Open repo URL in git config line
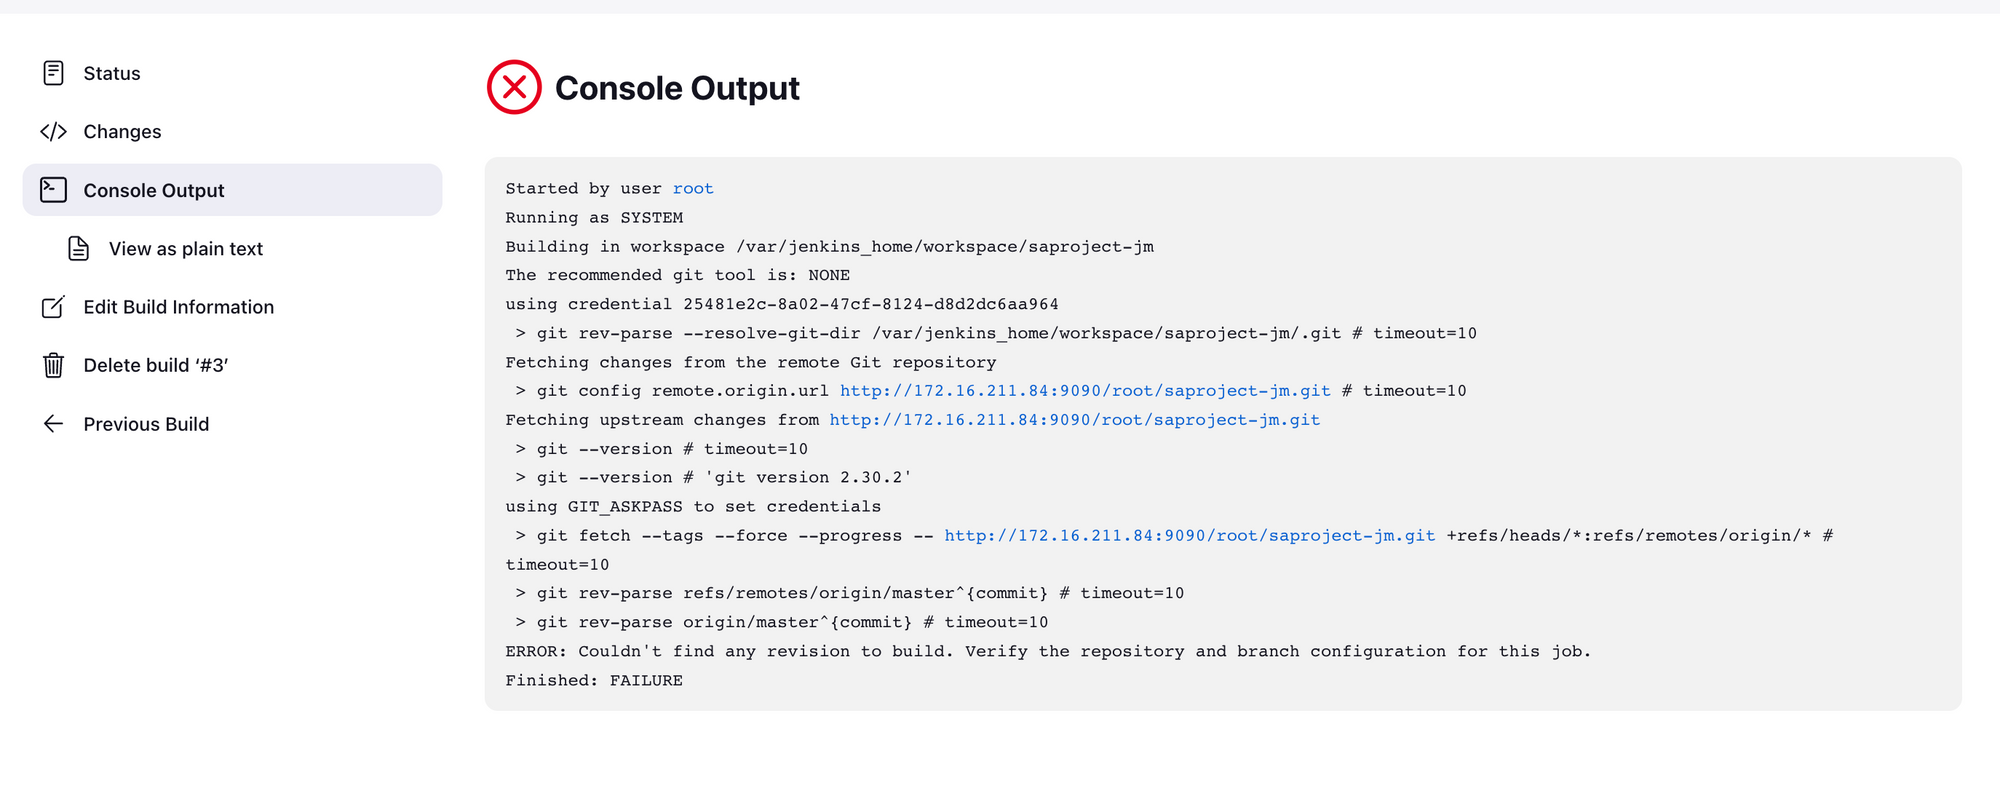2000x809 pixels. pyautogui.click(x=1085, y=391)
